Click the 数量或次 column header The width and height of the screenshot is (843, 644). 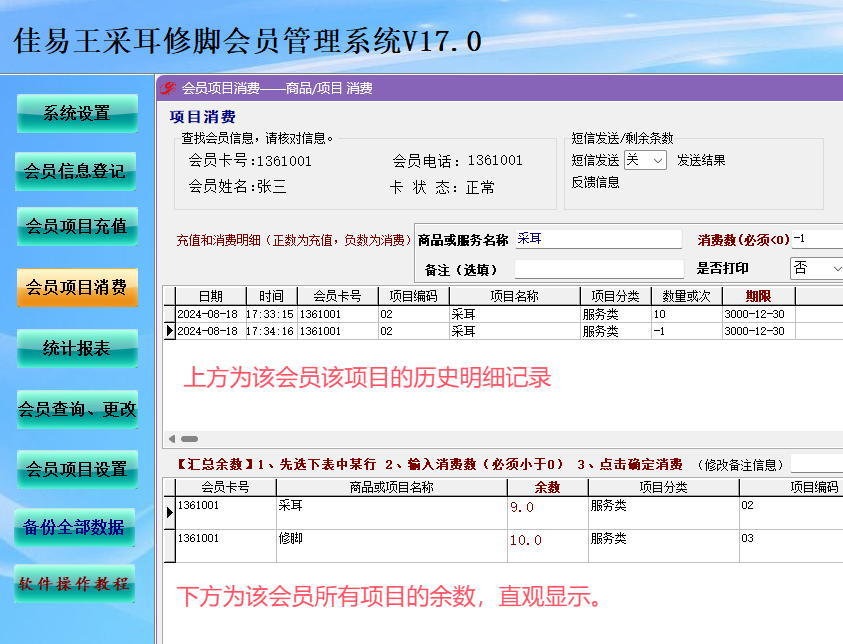pos(687,296)
